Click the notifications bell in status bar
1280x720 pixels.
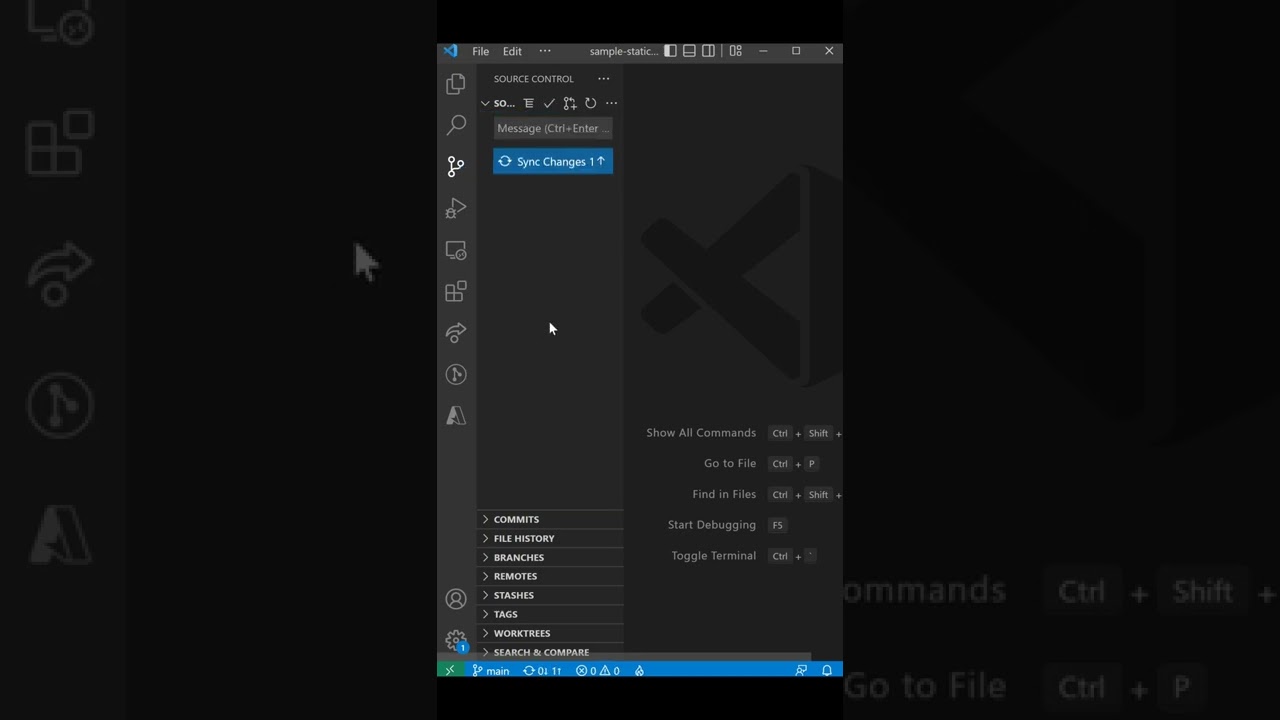pyautogui.click(x=827, y=670)
